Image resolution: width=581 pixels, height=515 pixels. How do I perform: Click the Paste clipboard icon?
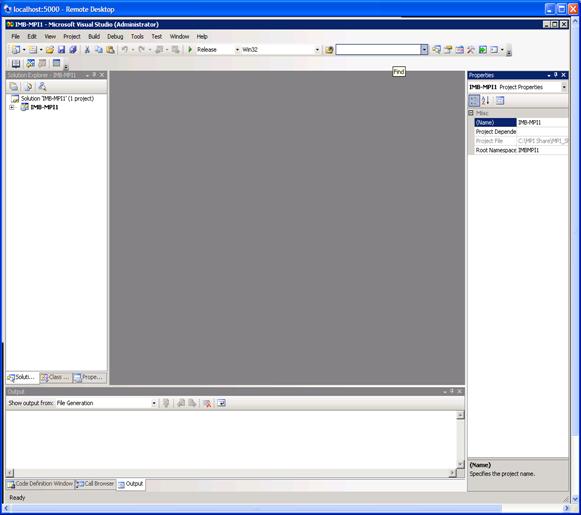click(110, 50)
